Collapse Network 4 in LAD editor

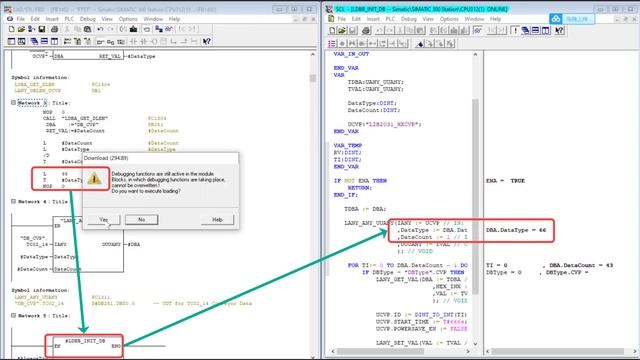click(13, 201)
